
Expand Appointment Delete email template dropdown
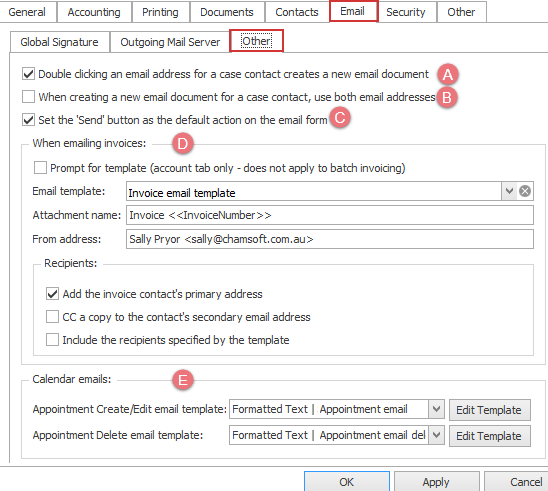click(436, 435)
